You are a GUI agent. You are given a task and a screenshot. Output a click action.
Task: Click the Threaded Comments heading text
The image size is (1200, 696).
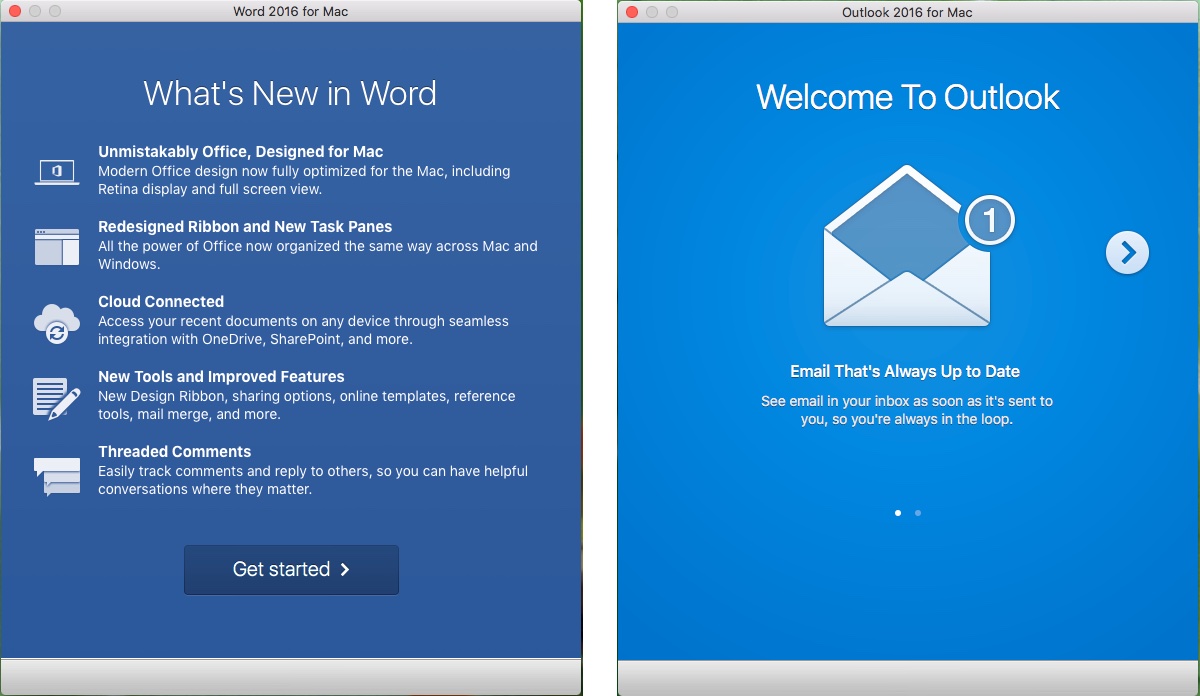pyautogui.click(x=175, y=452)
